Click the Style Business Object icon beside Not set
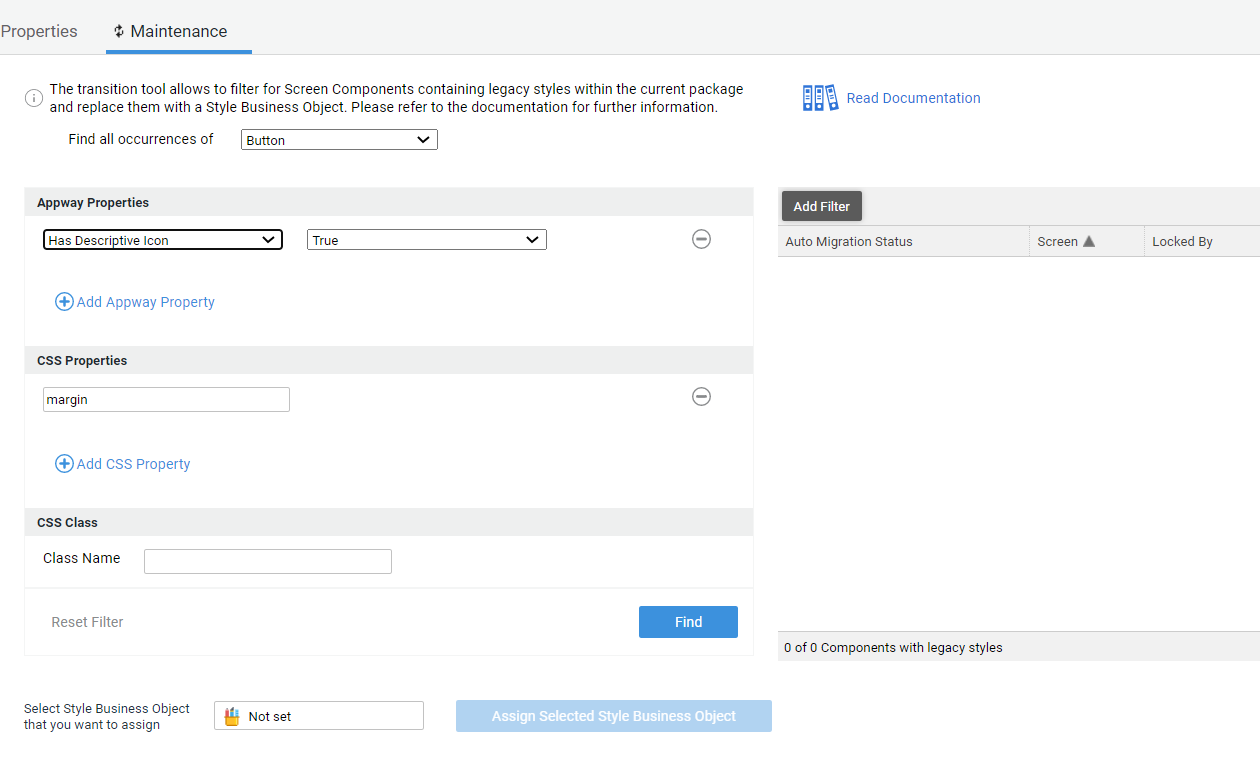Image resolution: width=1260 pixels, height=759 pixels. point(231,714)
